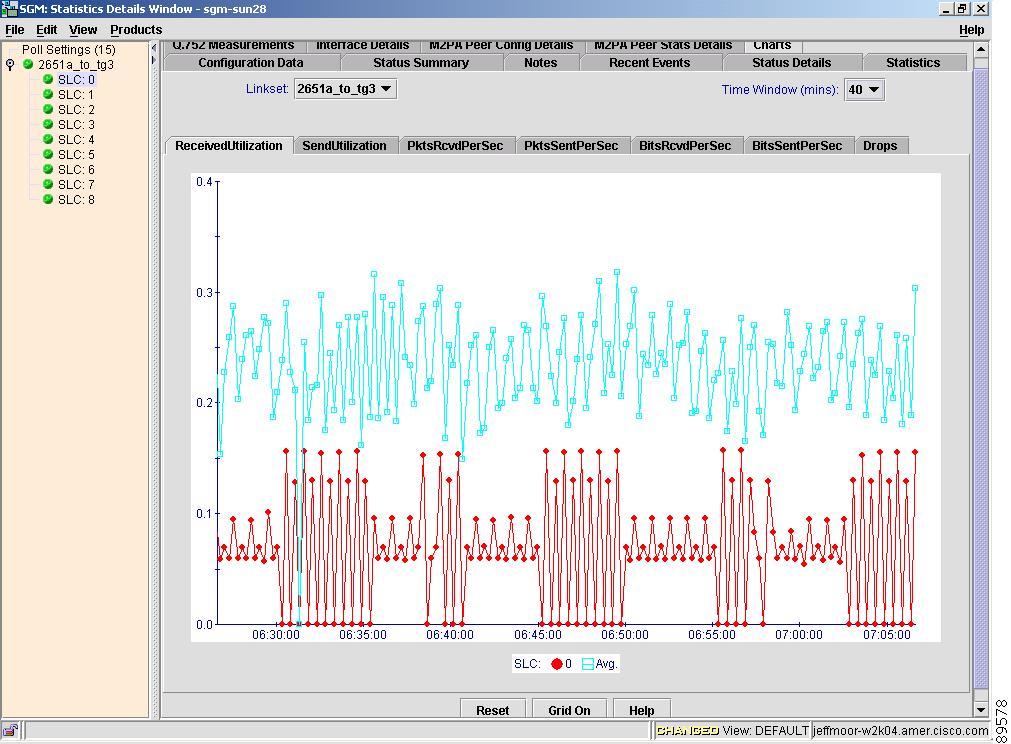Select SLC: 6 in the tree
The image size is (1011, 744).
[76, 170]
